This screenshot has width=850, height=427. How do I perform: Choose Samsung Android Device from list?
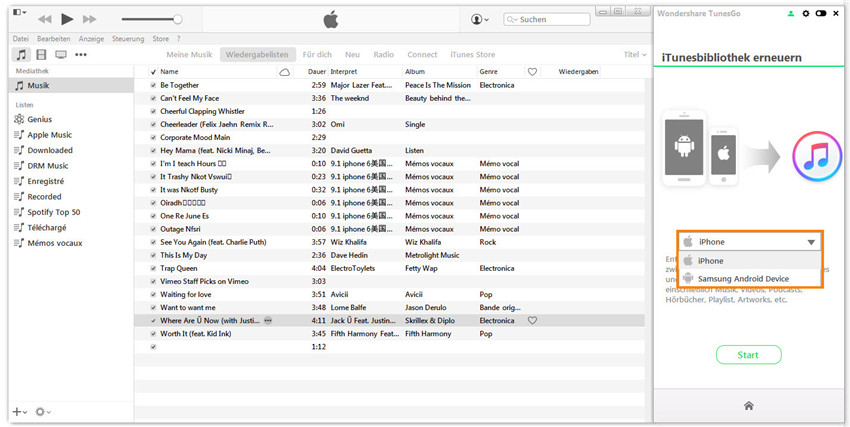750,279
